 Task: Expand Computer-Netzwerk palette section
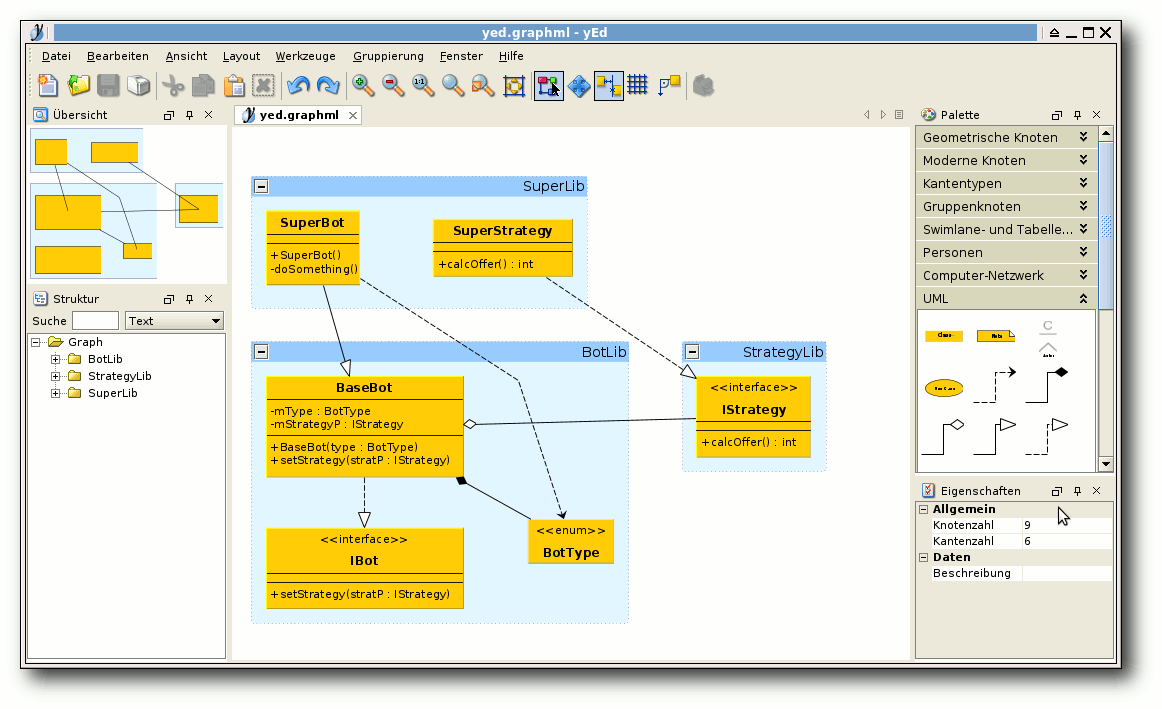(x=1006, y=276)
